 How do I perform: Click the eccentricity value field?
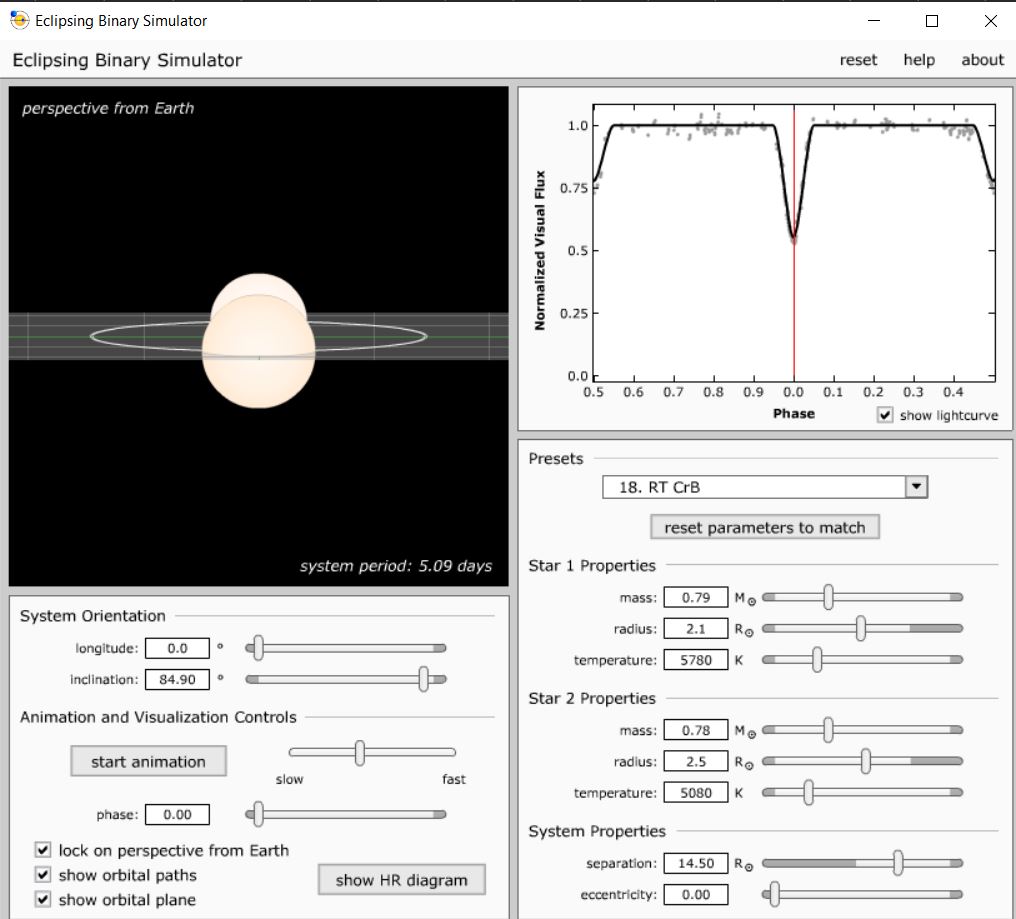click(696, 894)
